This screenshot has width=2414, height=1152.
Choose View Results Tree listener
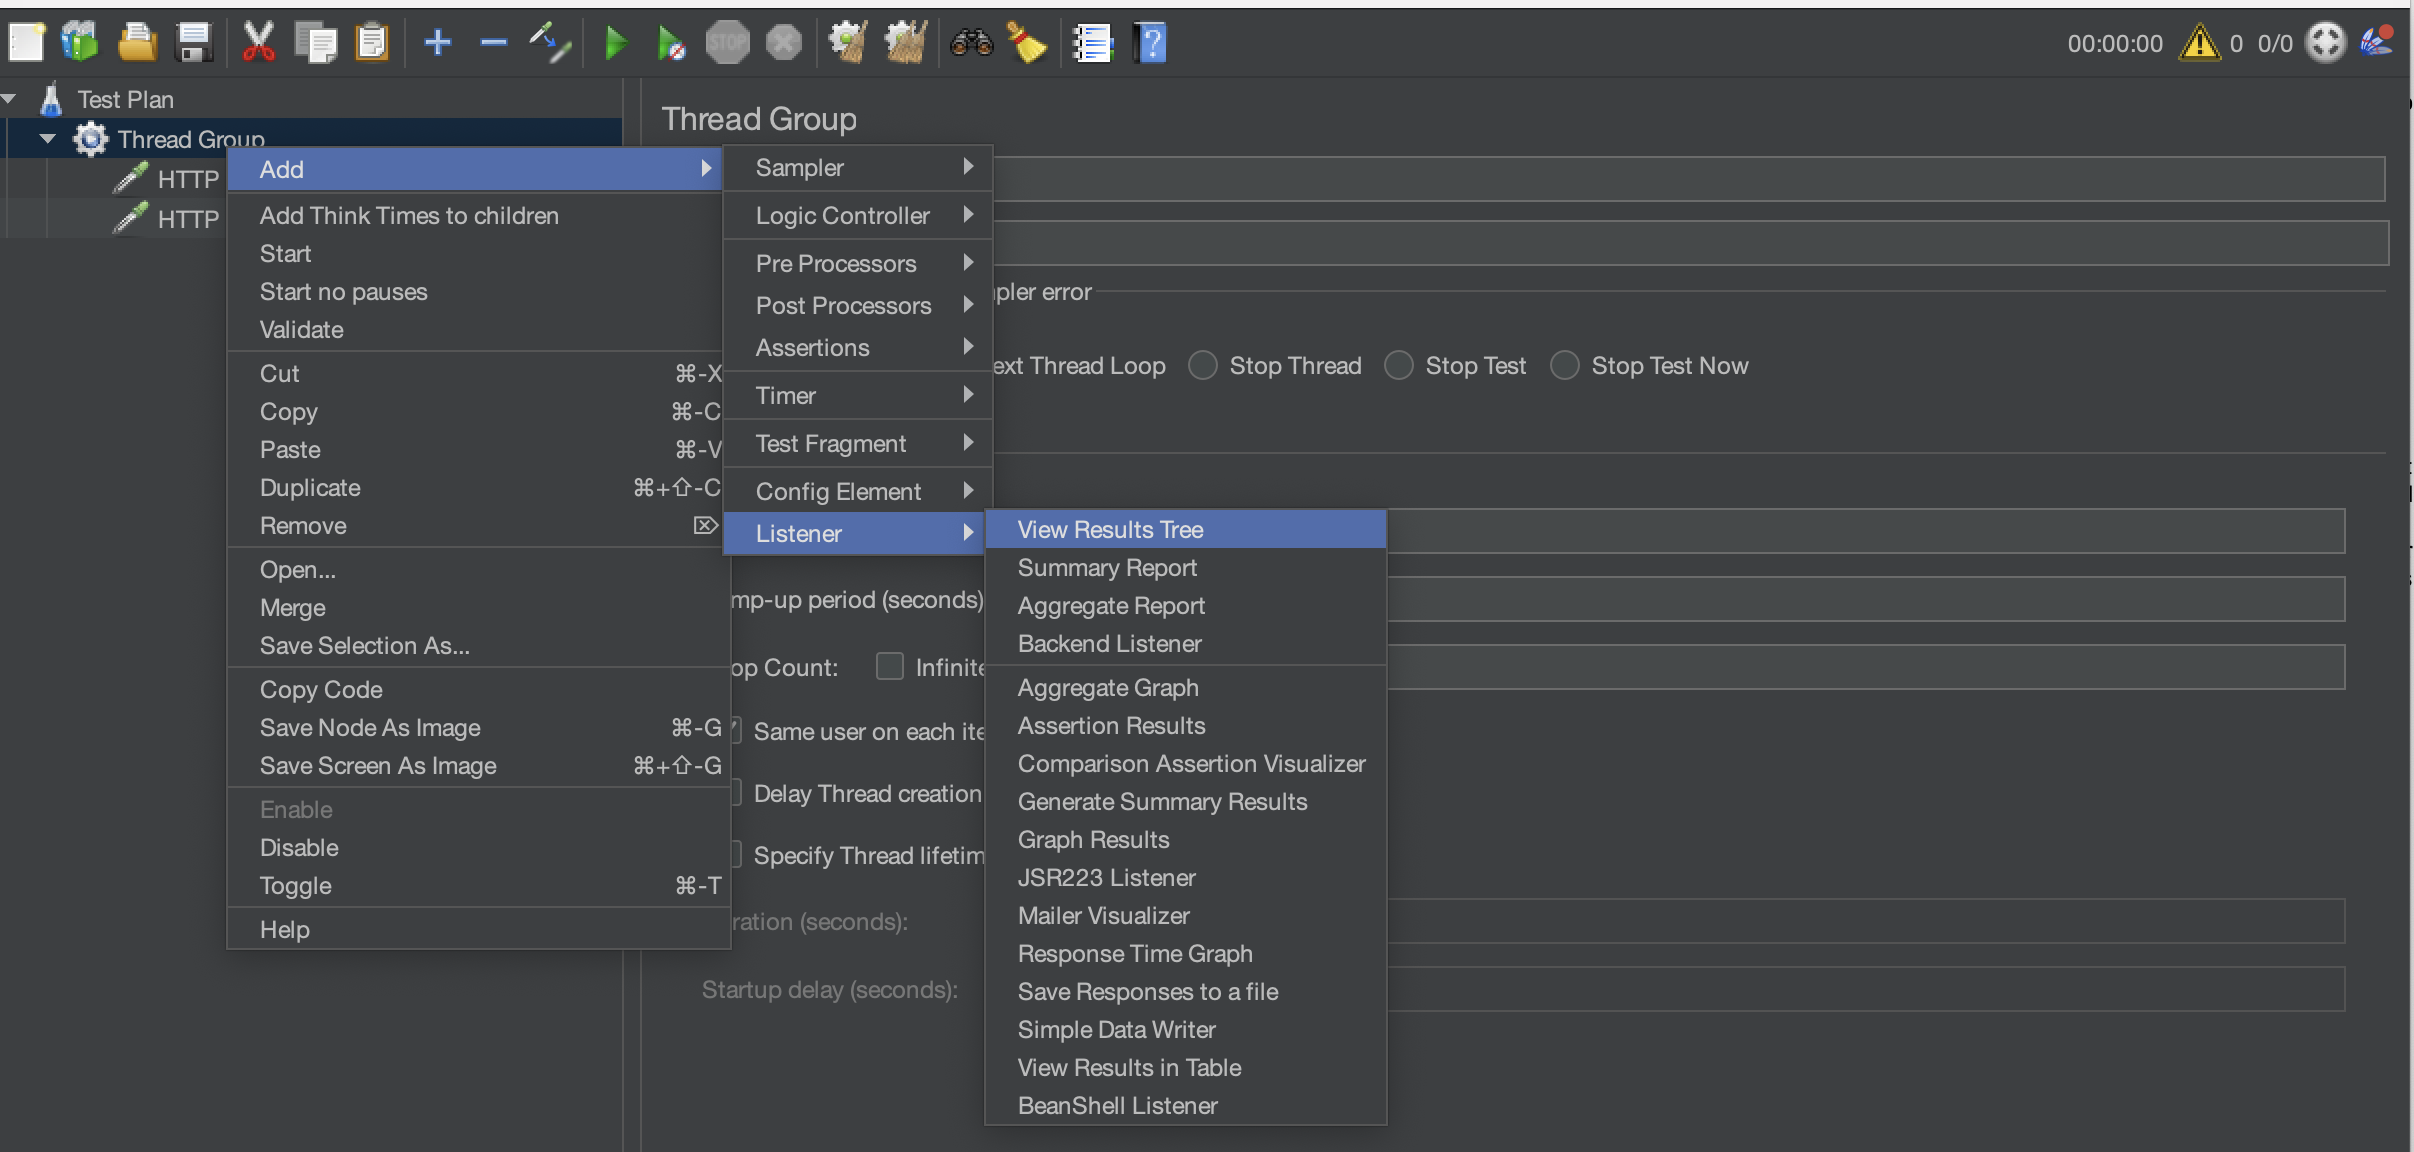[1110, 529]
